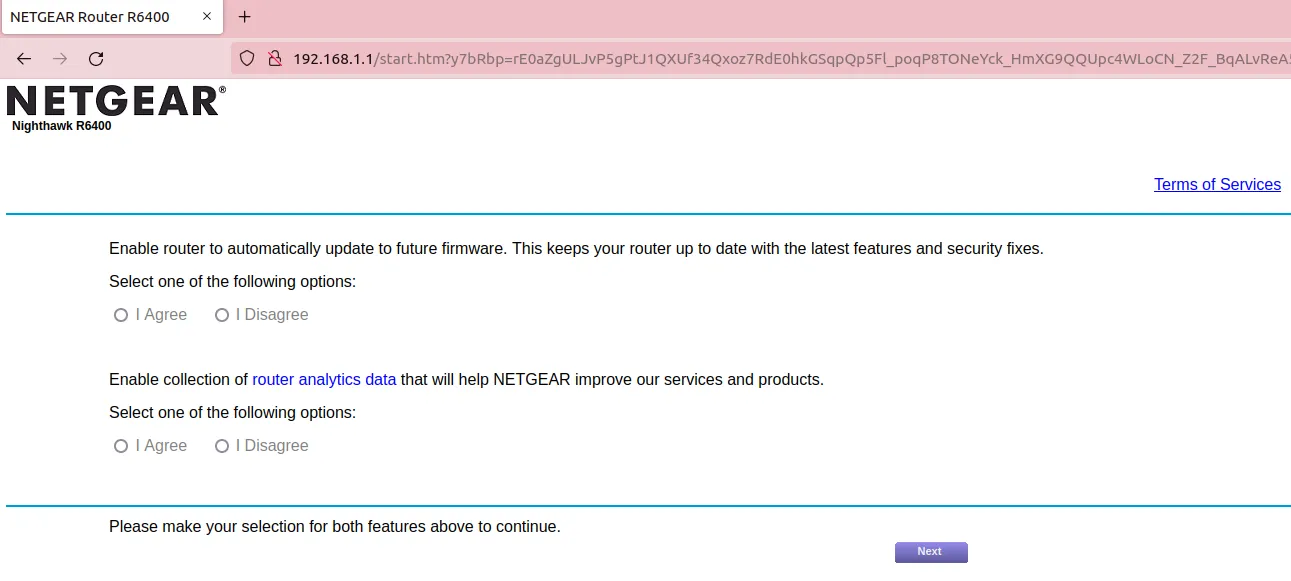This screenshot has width=1291, height=581.
Task: Close the NETGEAR Router R6400 tab
Action: (207, 17)
